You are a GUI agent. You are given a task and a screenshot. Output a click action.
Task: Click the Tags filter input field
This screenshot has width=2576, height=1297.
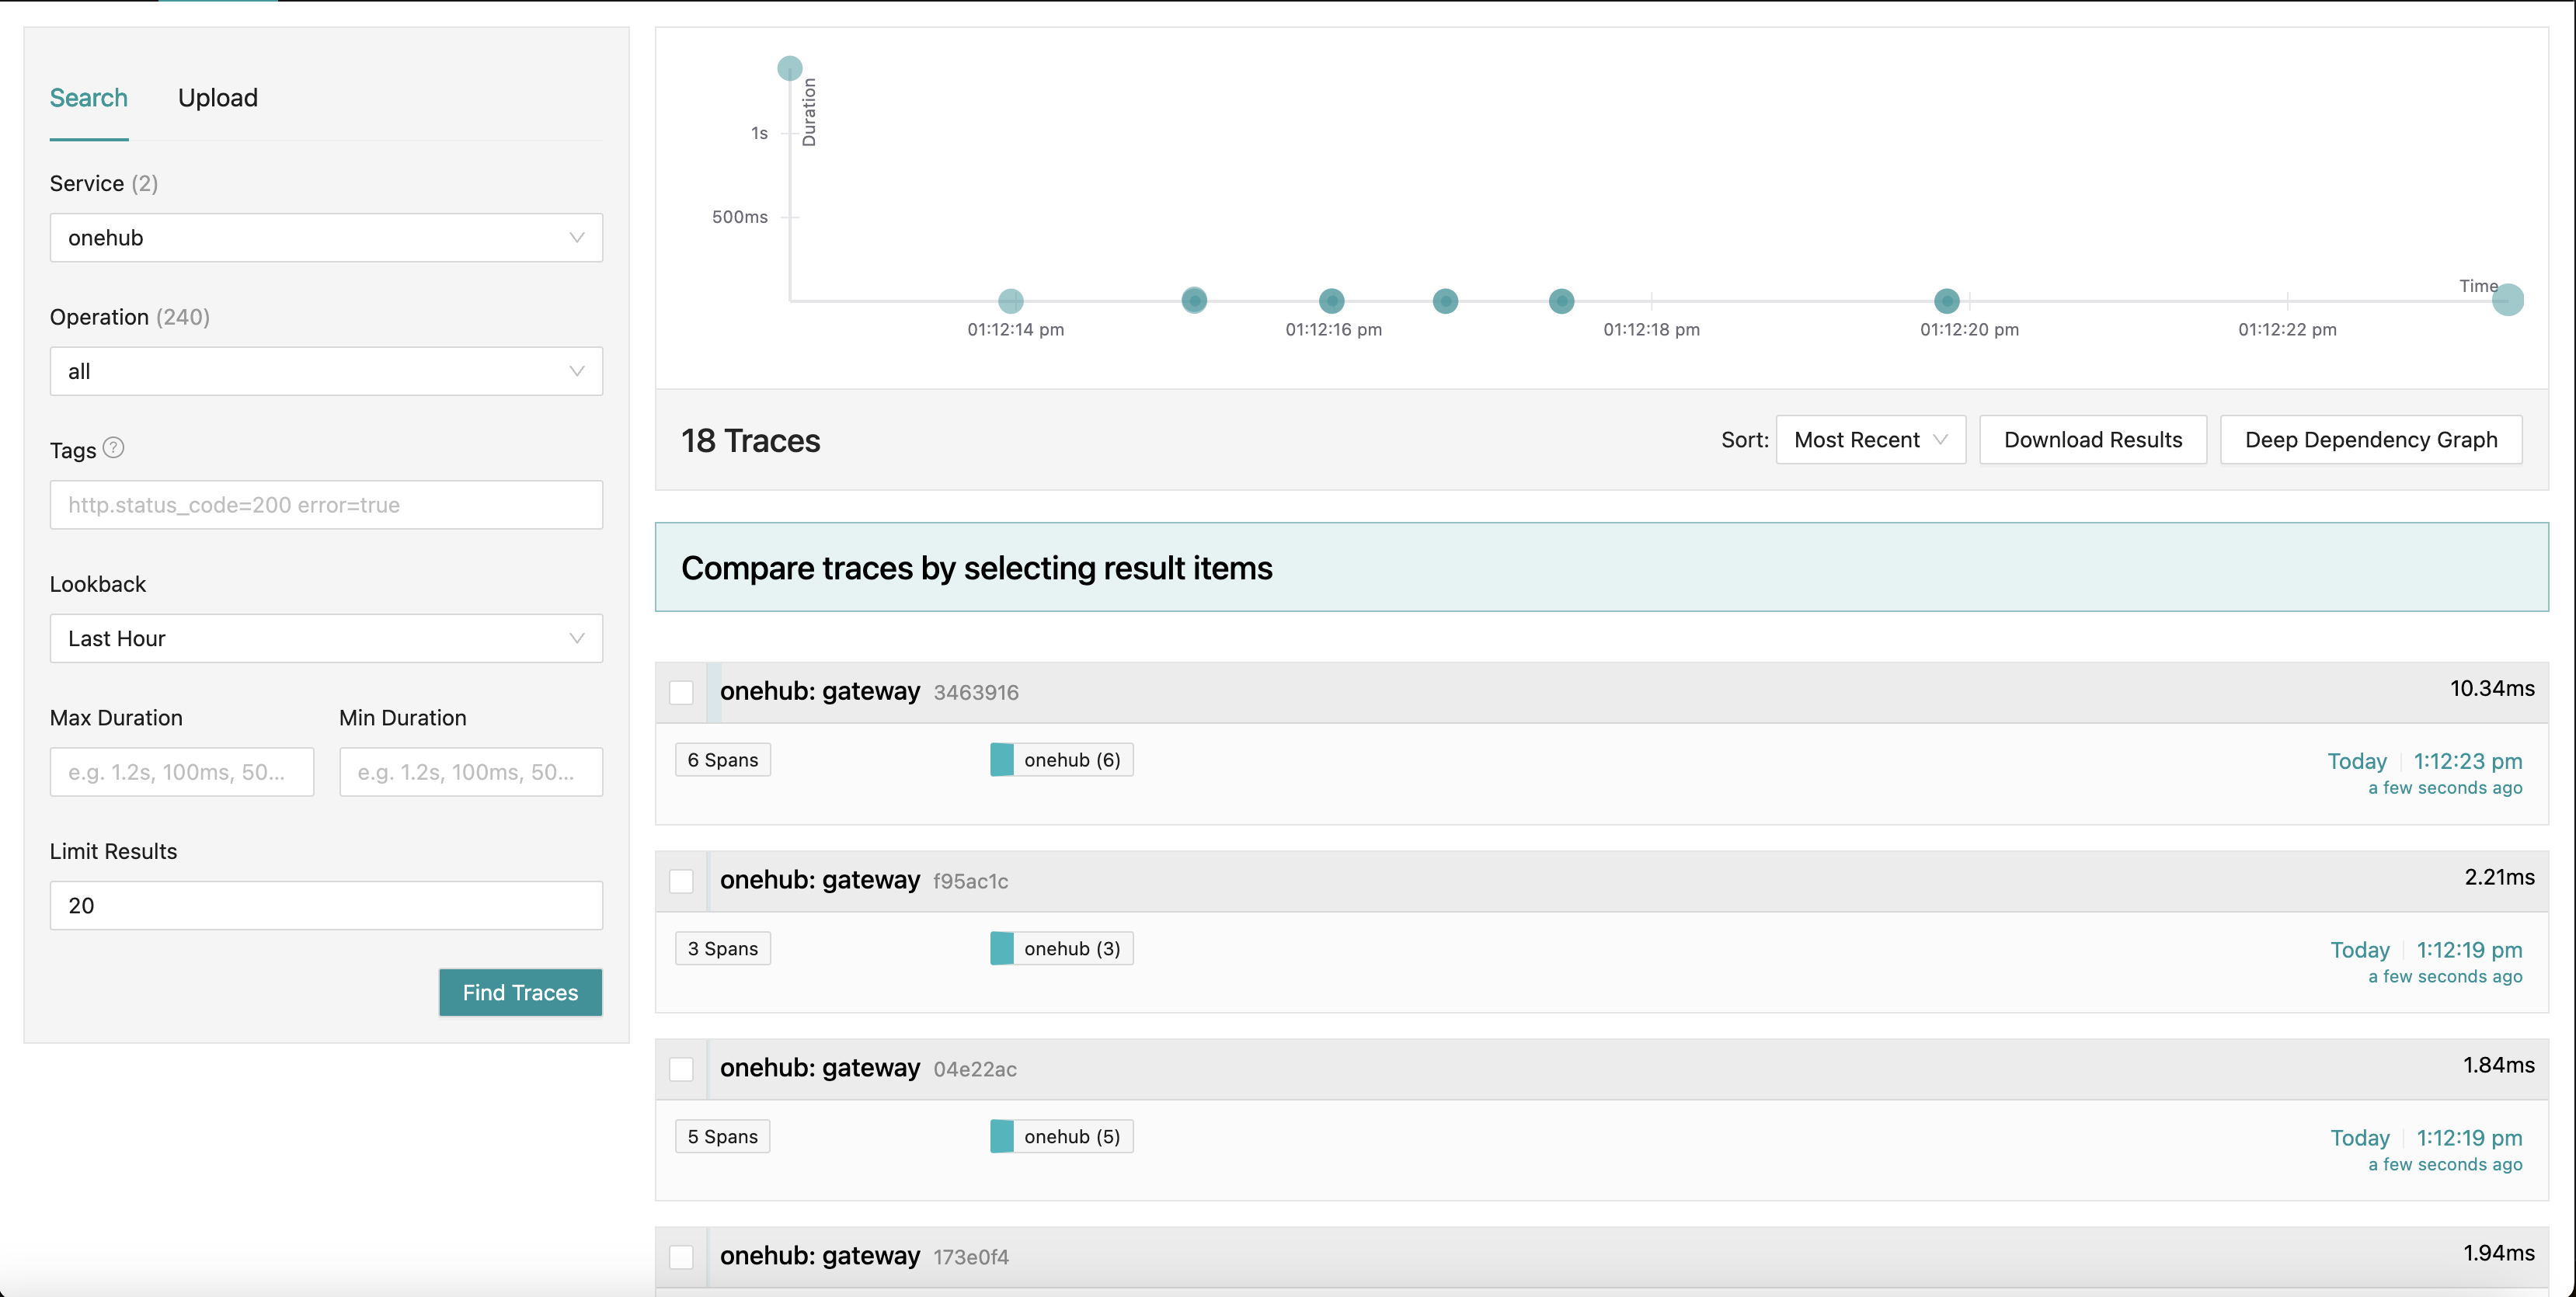click(325, 505)
